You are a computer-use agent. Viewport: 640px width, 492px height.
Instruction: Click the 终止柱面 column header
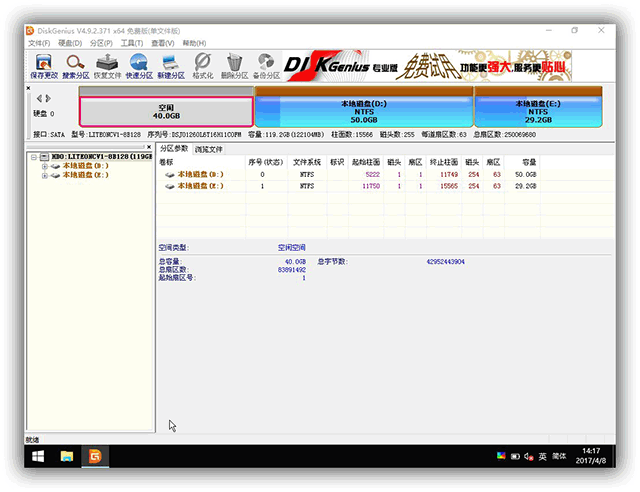(444, 163)
